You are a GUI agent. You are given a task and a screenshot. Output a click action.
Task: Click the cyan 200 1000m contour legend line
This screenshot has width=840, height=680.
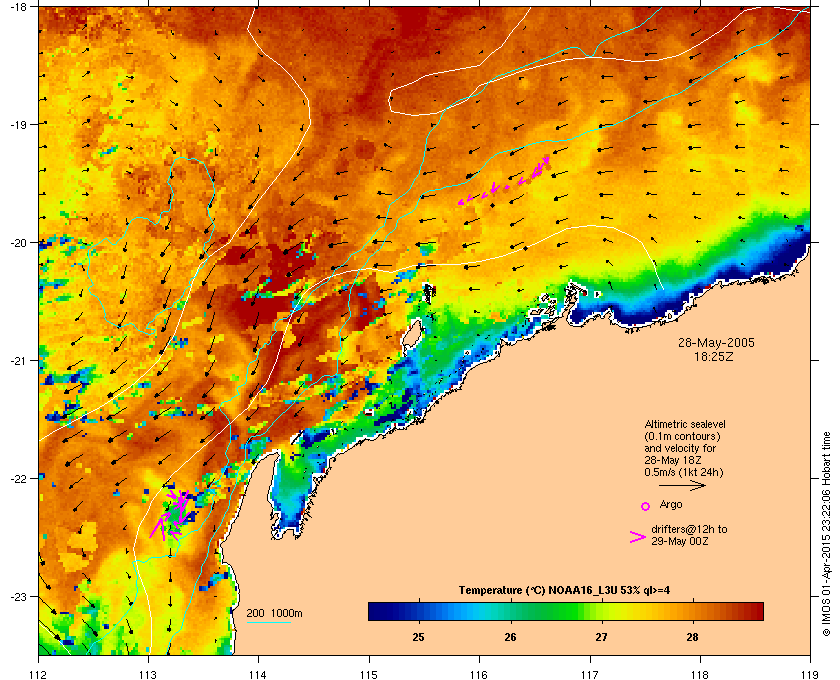[x=268, y=622]
